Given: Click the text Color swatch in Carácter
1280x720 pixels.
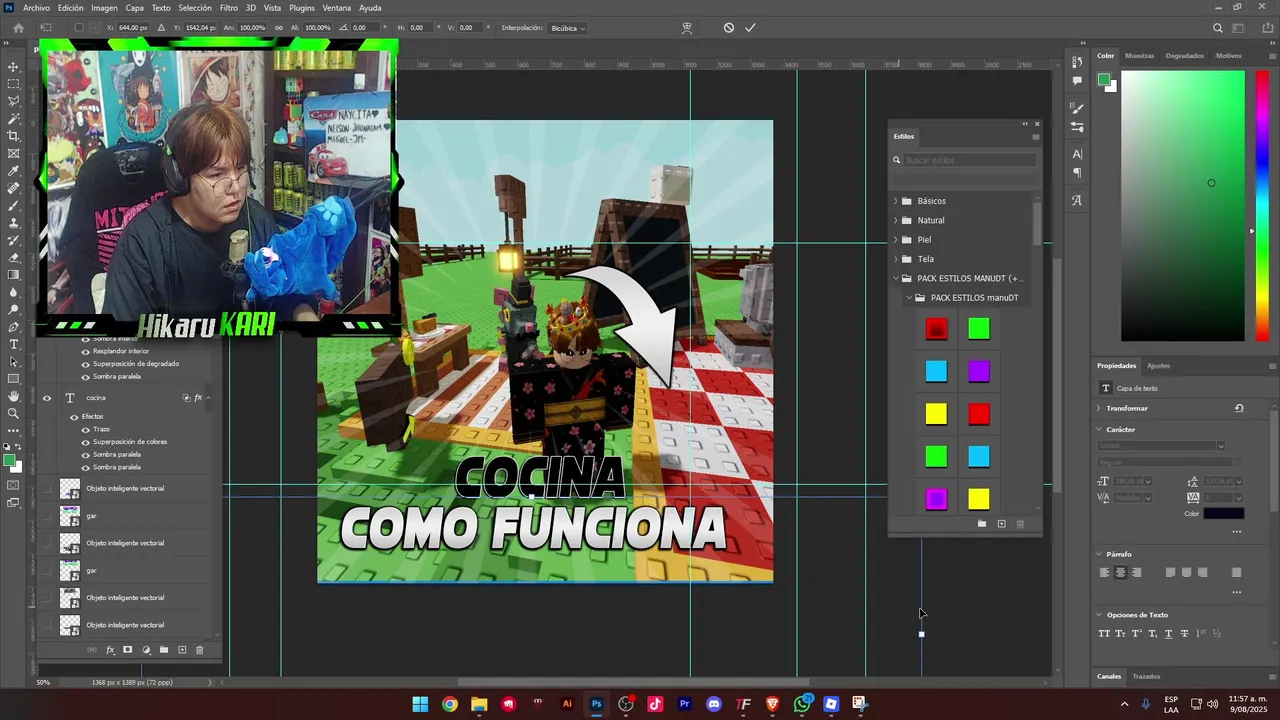Looking at the screenshot, I should tap(1224, 514).
